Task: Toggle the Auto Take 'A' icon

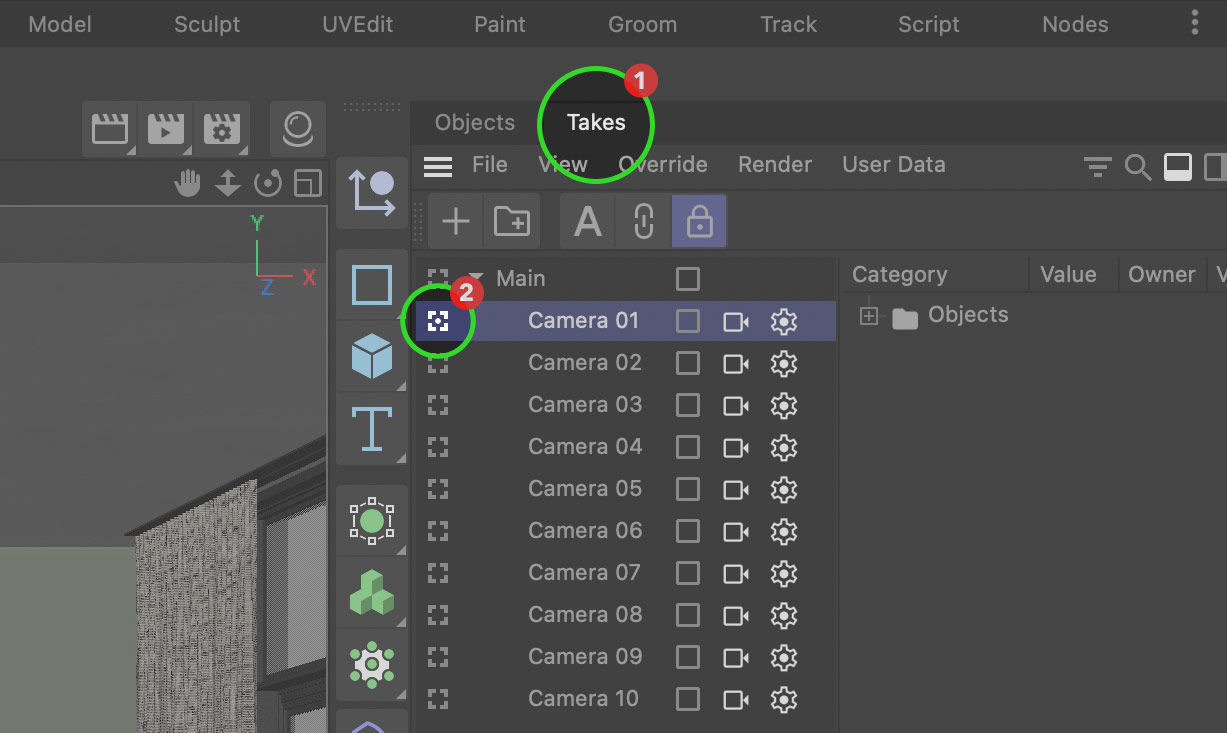Action: [x=588, y=221]
